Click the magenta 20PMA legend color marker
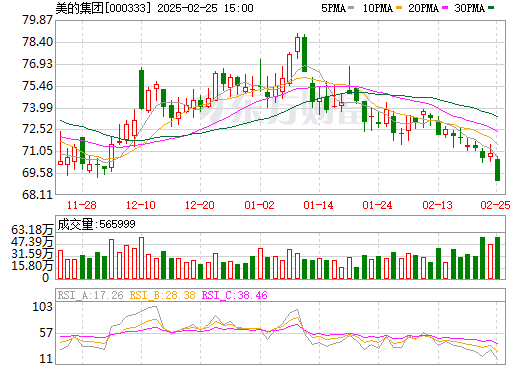This screenshot has height=365, width=520. 445,8
